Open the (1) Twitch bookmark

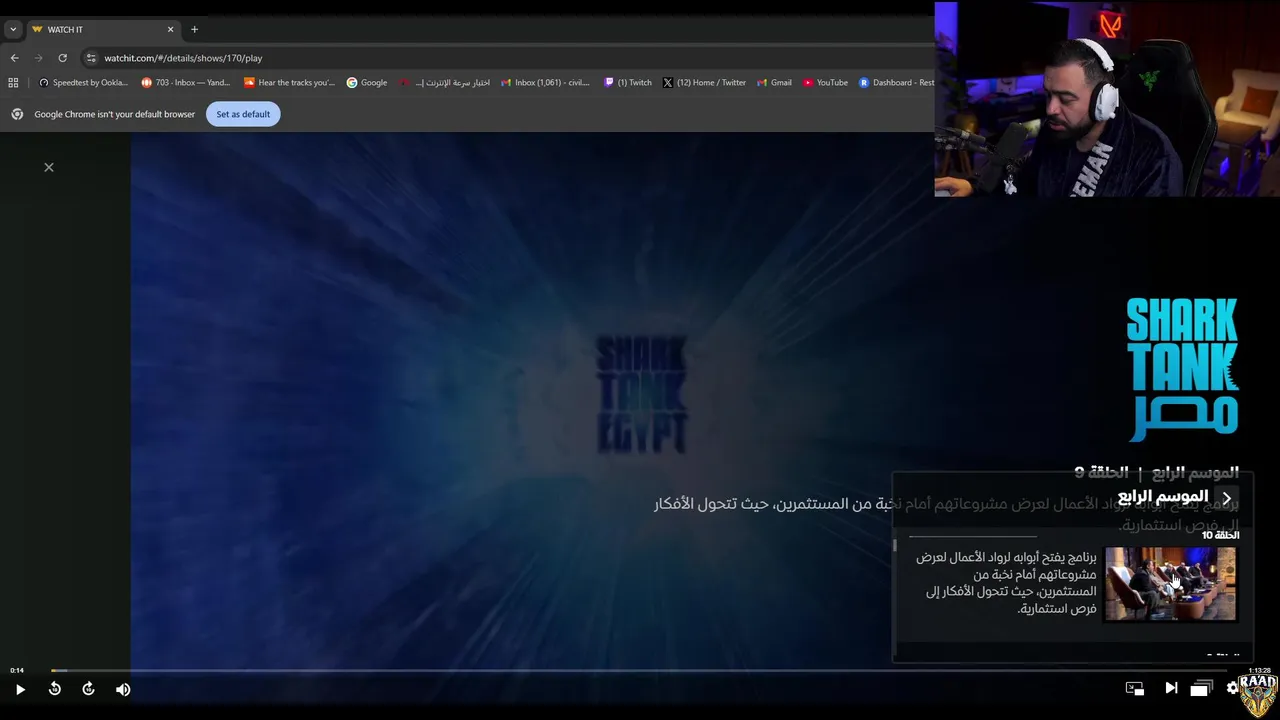628,83
